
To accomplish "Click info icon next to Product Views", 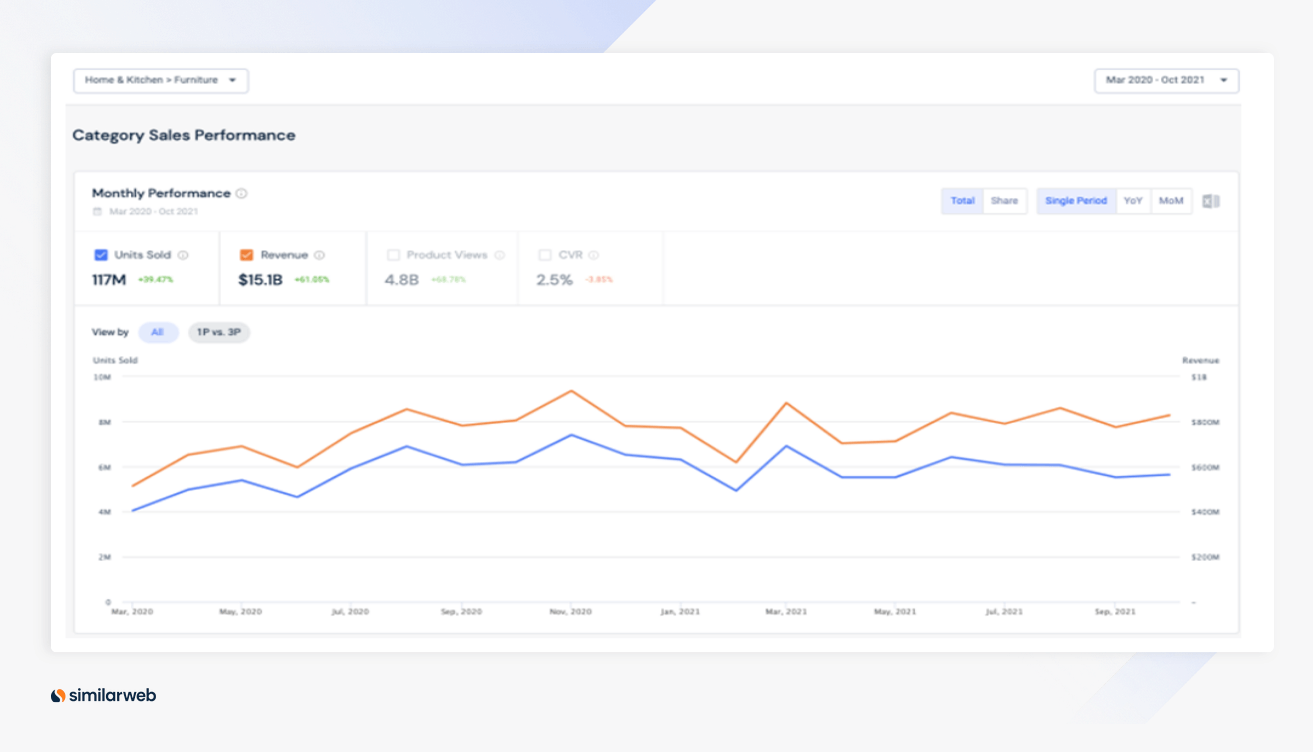I will point(499,255).
